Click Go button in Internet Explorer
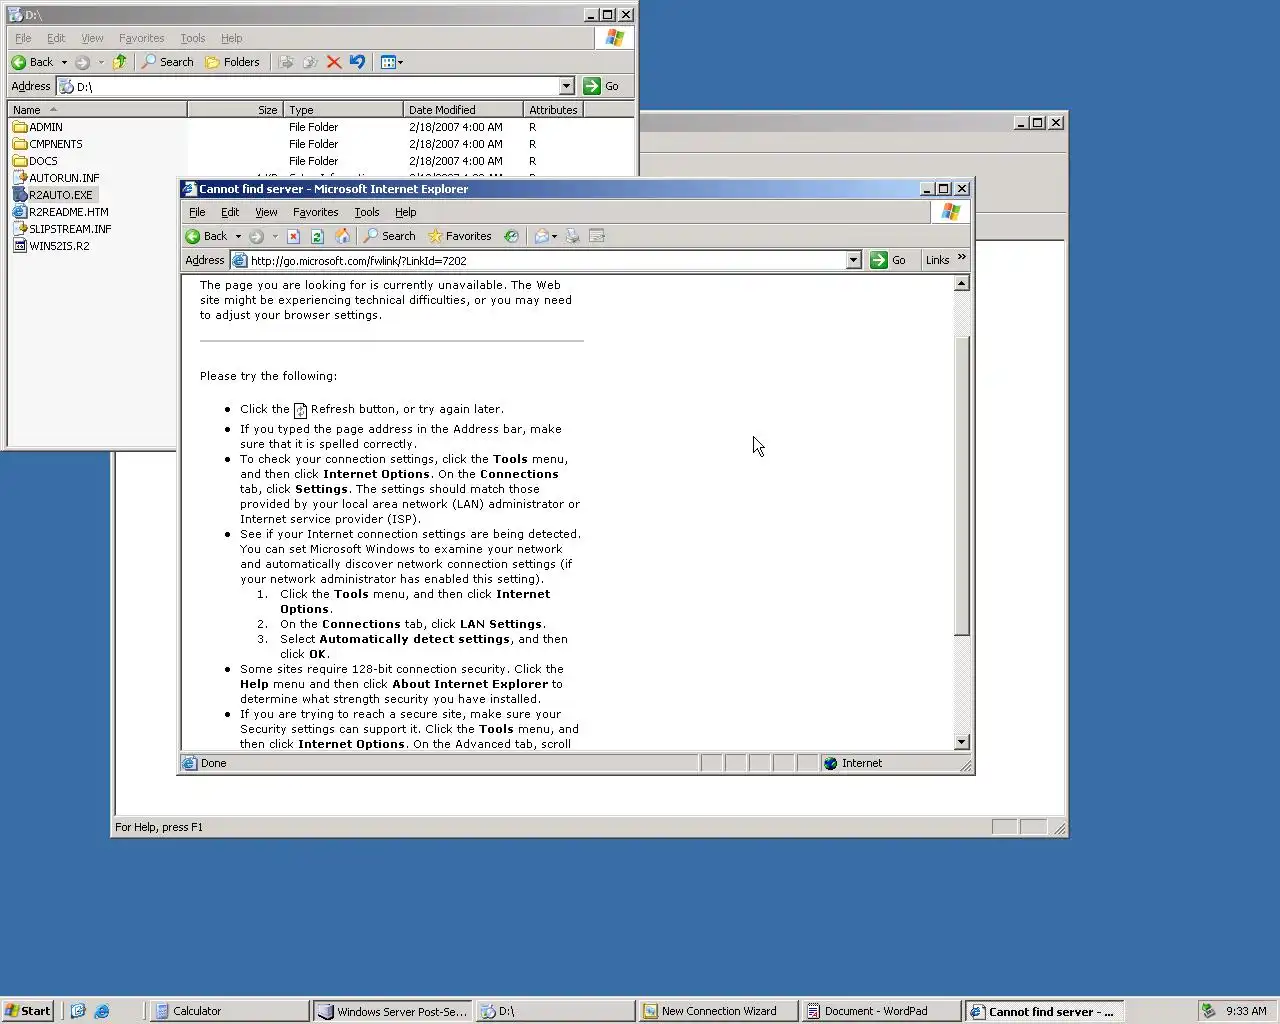The height and width of the screenshot is (1024, 1280). [888, 260]
